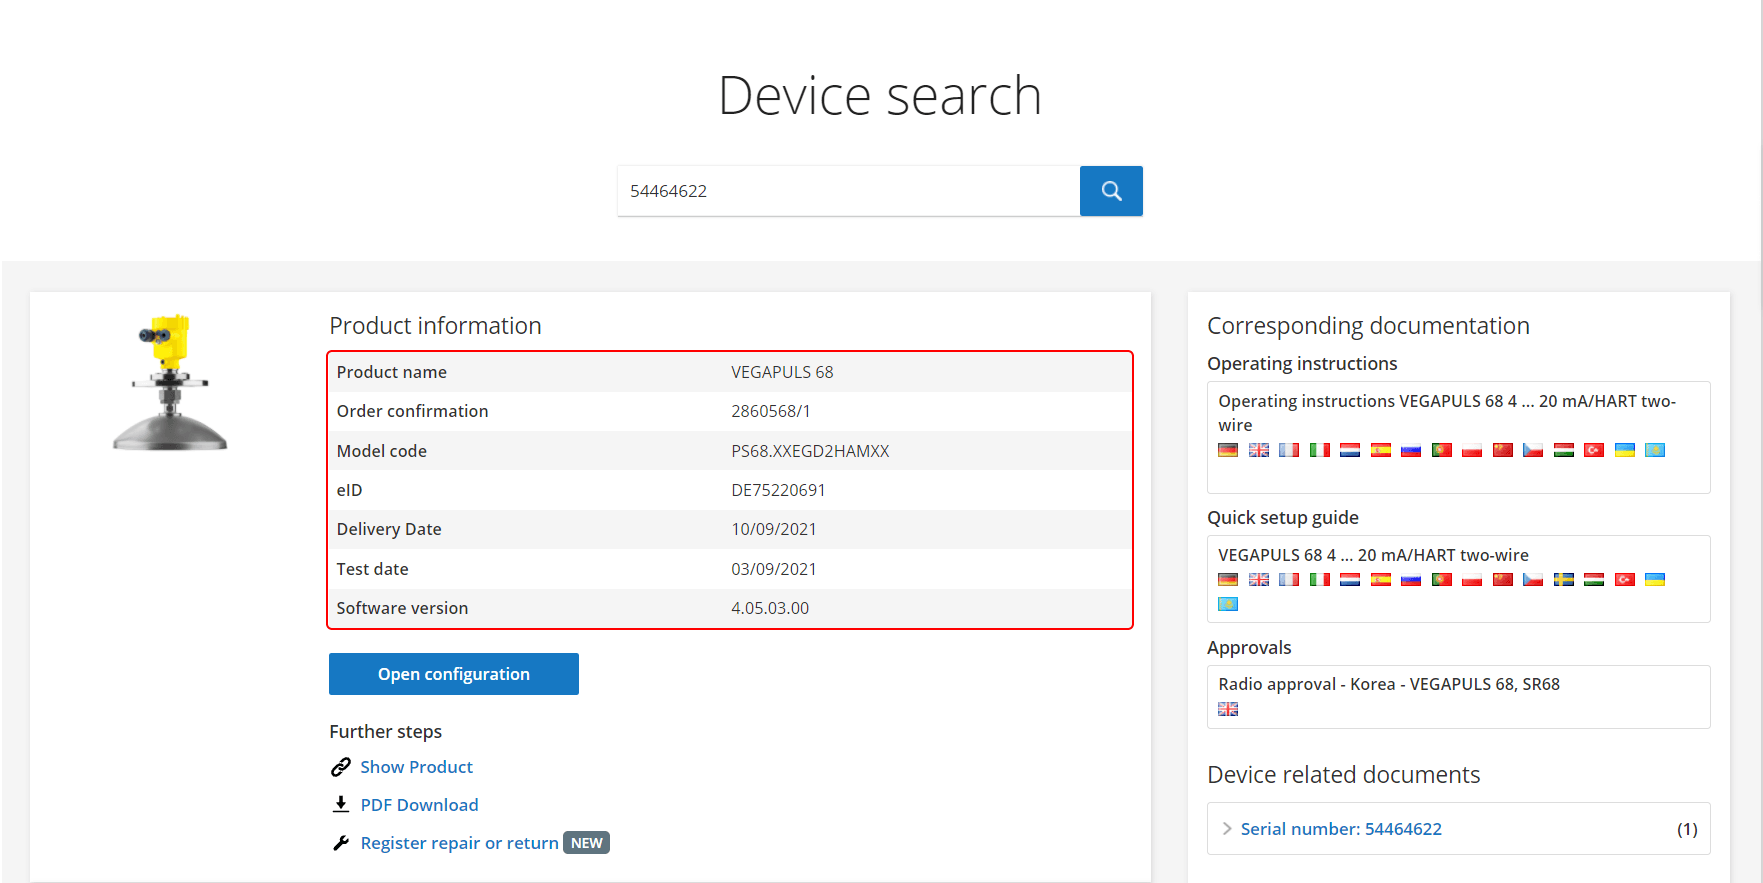Select the delivery date 10/09/2021 value
1763x883 pixels.
point(774,529)
